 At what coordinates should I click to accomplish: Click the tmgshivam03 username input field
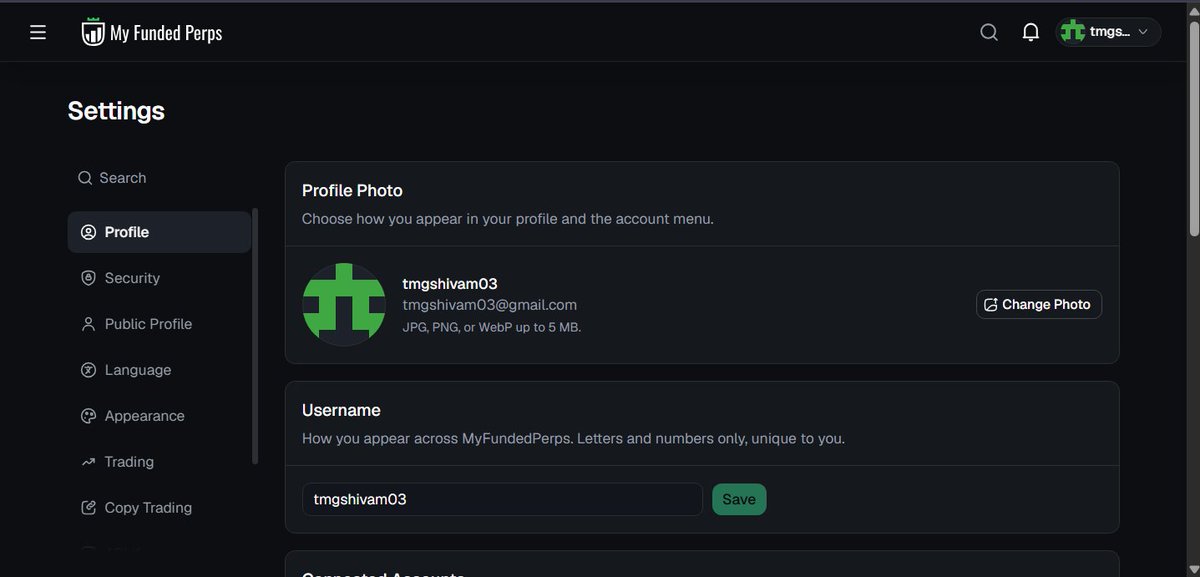click(503, 499)
